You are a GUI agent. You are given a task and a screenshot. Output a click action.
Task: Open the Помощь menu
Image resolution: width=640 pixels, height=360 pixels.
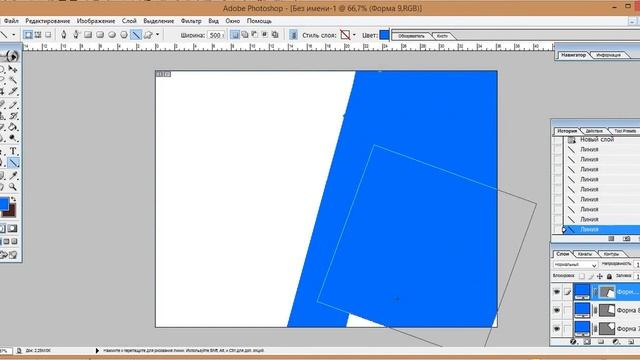pyautogui.click(x=259, y=21)
